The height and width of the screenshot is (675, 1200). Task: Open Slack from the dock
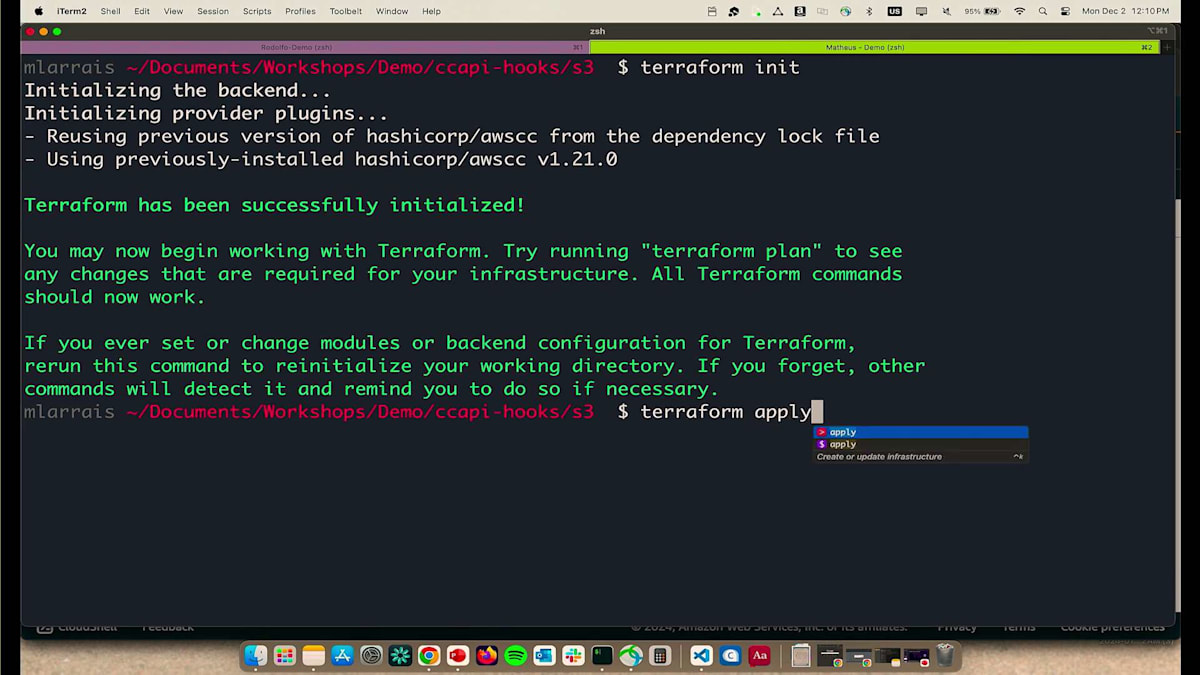click(573, 656)
